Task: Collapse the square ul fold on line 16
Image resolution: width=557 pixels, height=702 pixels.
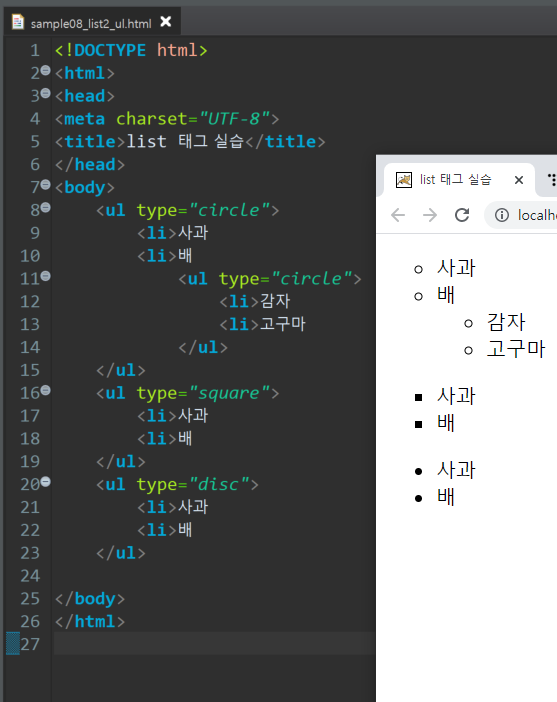Action: [46, 390]
